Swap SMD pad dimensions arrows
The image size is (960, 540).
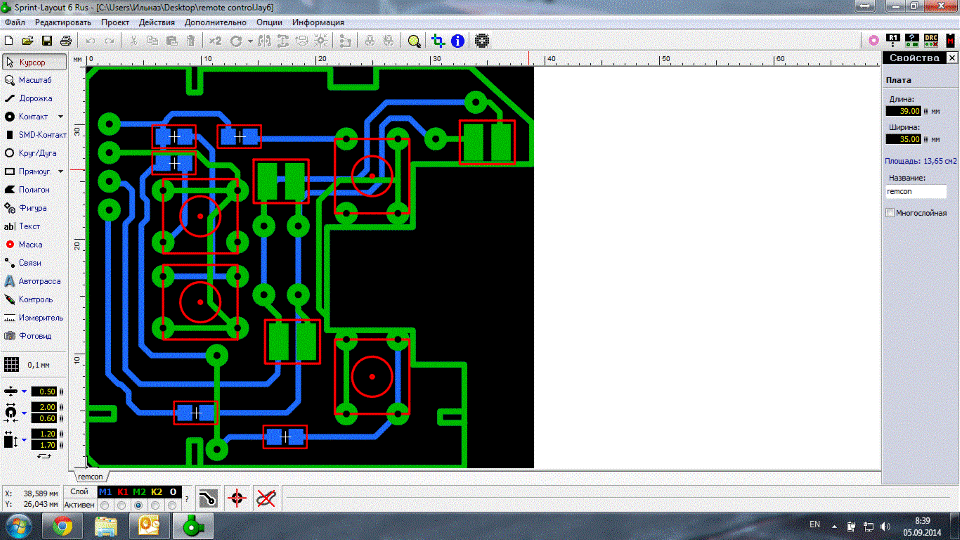(x=44, y=456)
